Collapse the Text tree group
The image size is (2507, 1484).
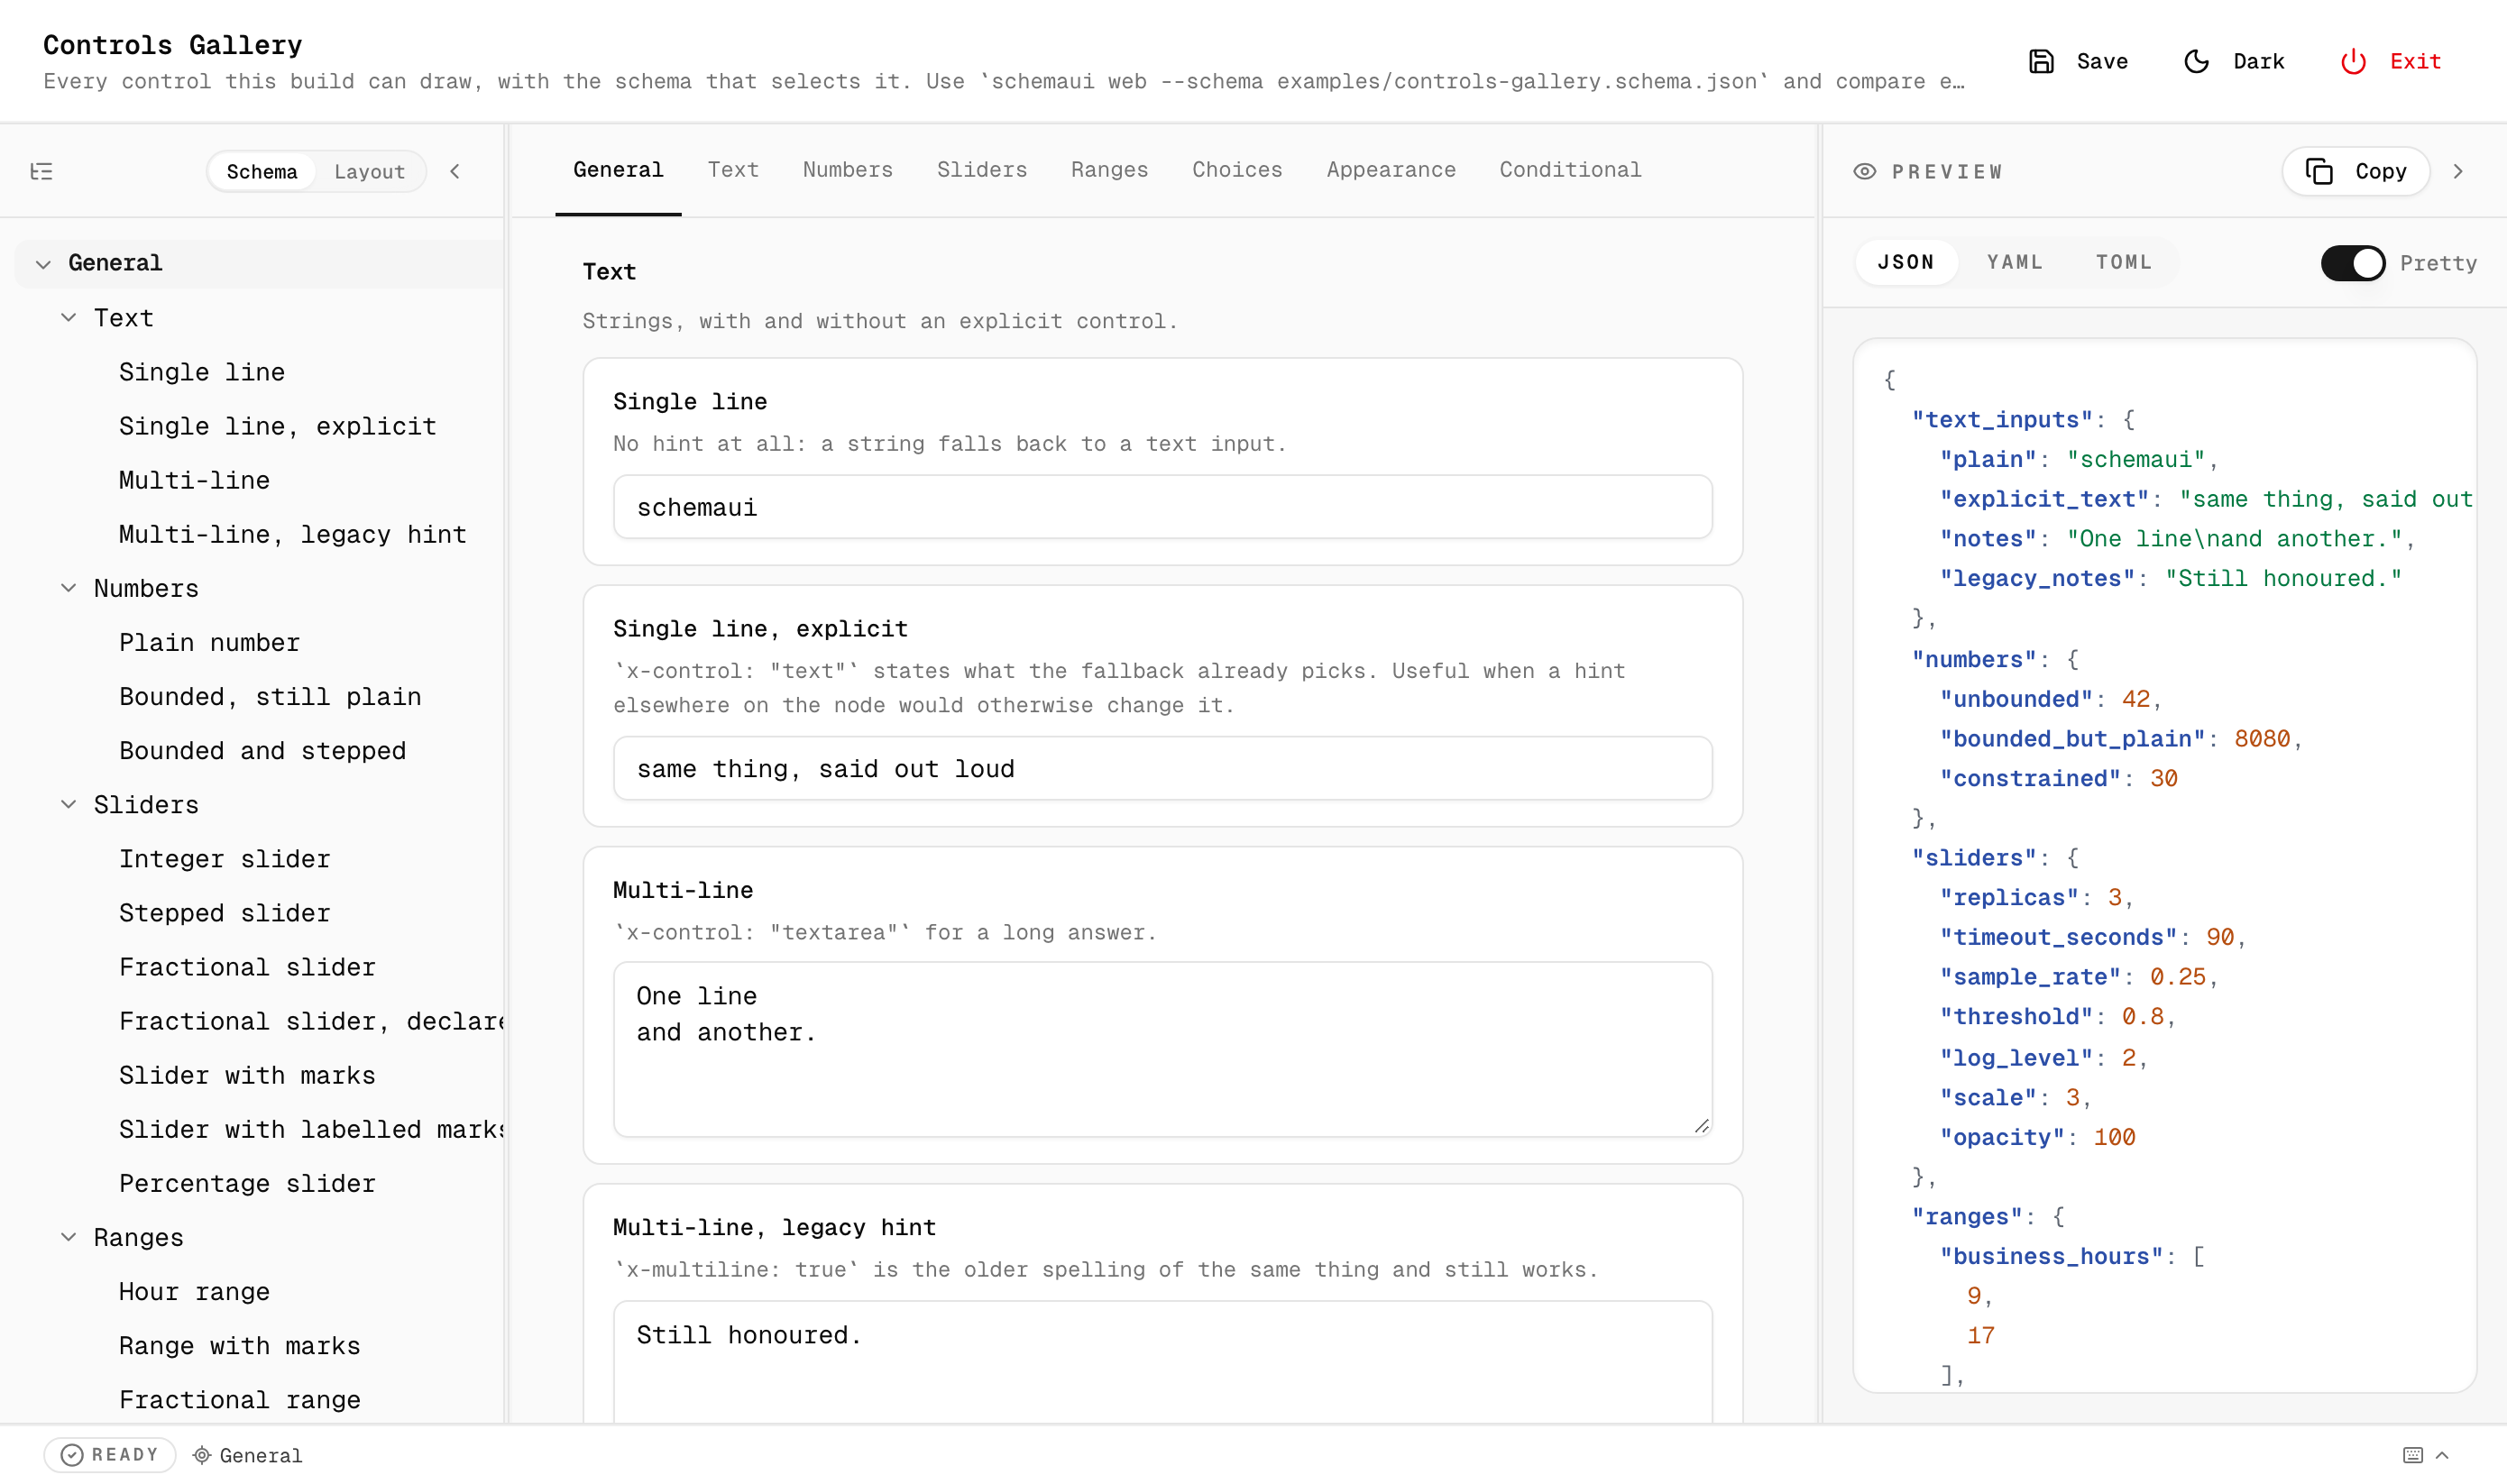(68, 317)
